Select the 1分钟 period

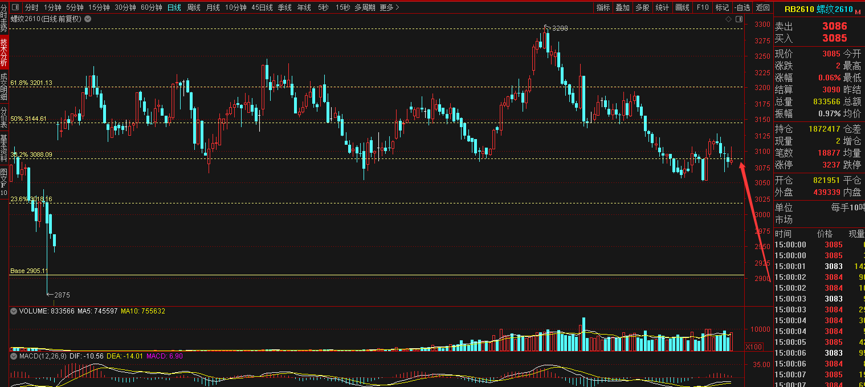(52, 8)
